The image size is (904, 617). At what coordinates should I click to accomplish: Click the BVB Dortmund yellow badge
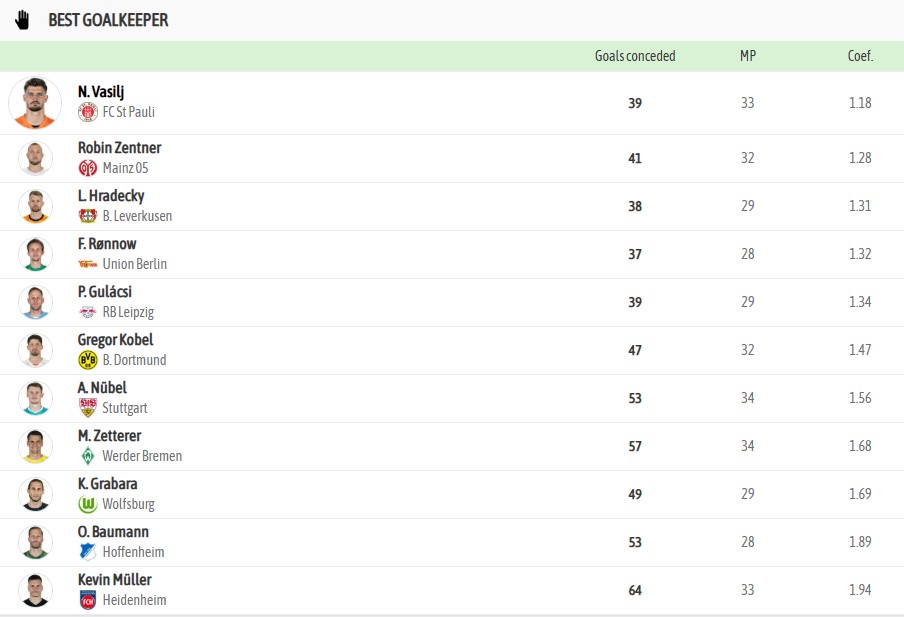click(88, 360)
